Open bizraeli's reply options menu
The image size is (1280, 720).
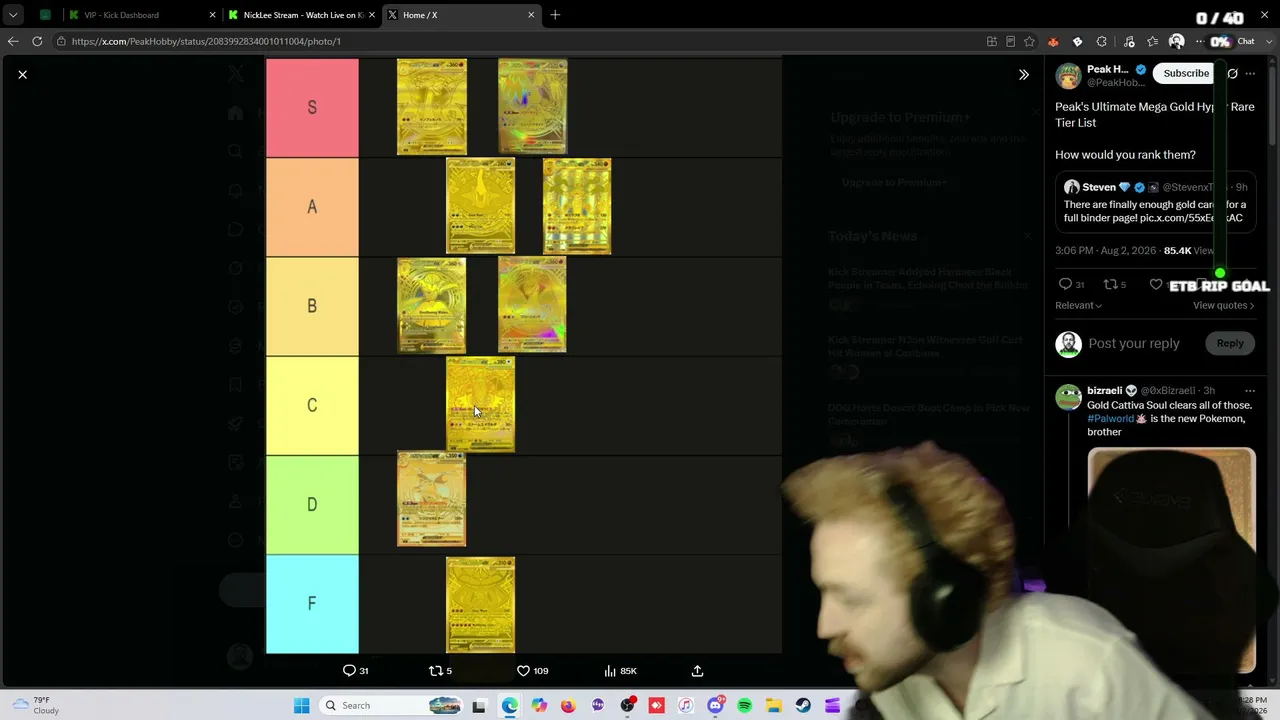1250,391
